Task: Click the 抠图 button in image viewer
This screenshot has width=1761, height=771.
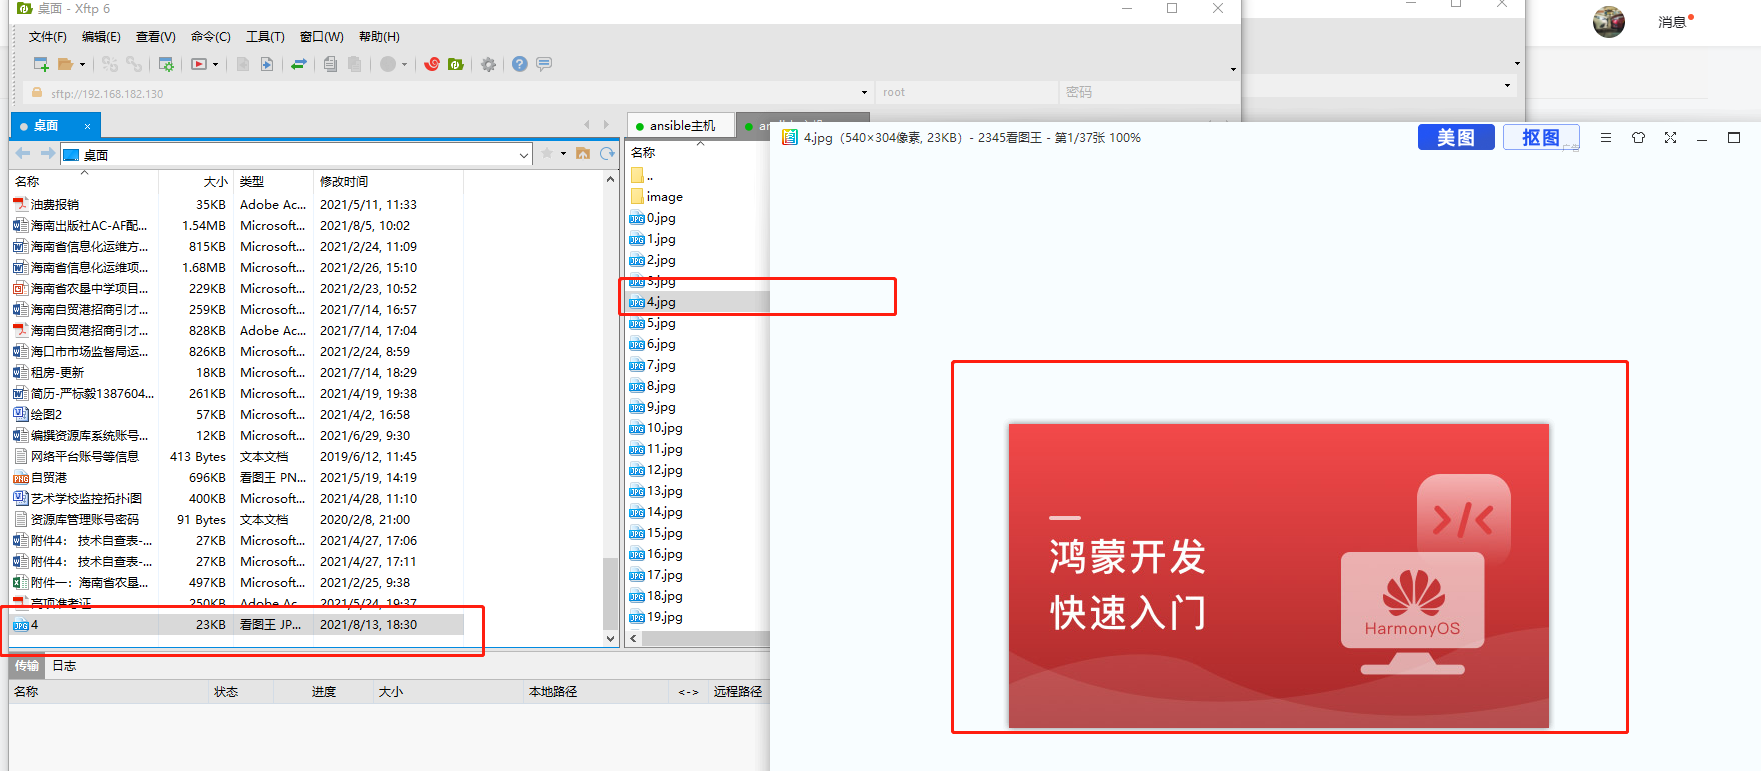Action: coord(1541,138)
